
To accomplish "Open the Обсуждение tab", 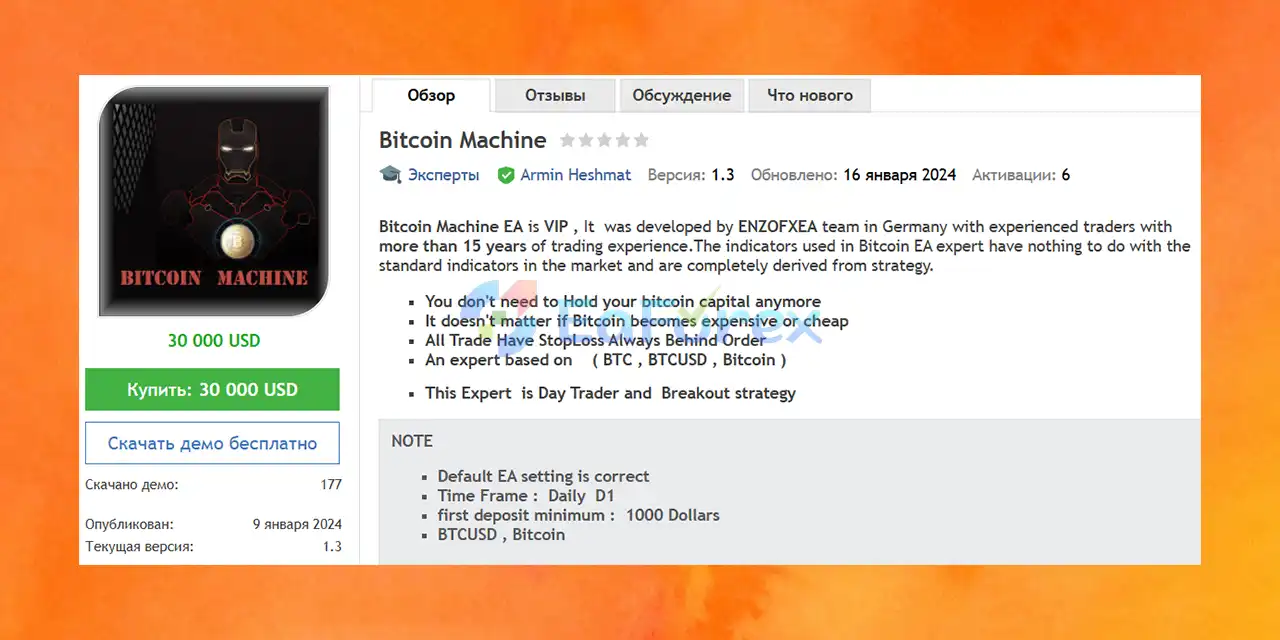I will coord(682,96).
